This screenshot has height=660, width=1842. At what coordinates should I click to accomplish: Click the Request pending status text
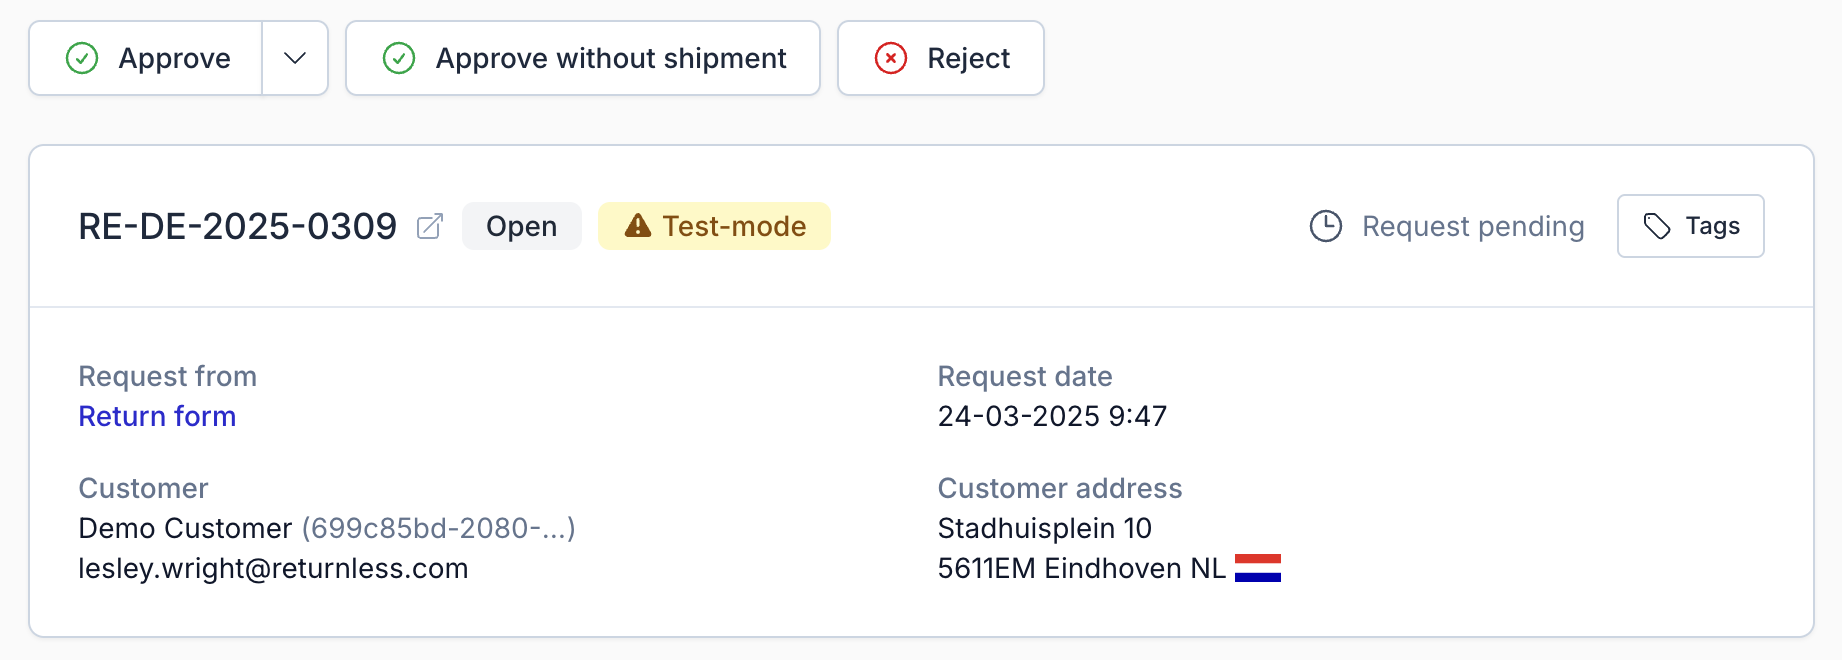click(1473, 226)
